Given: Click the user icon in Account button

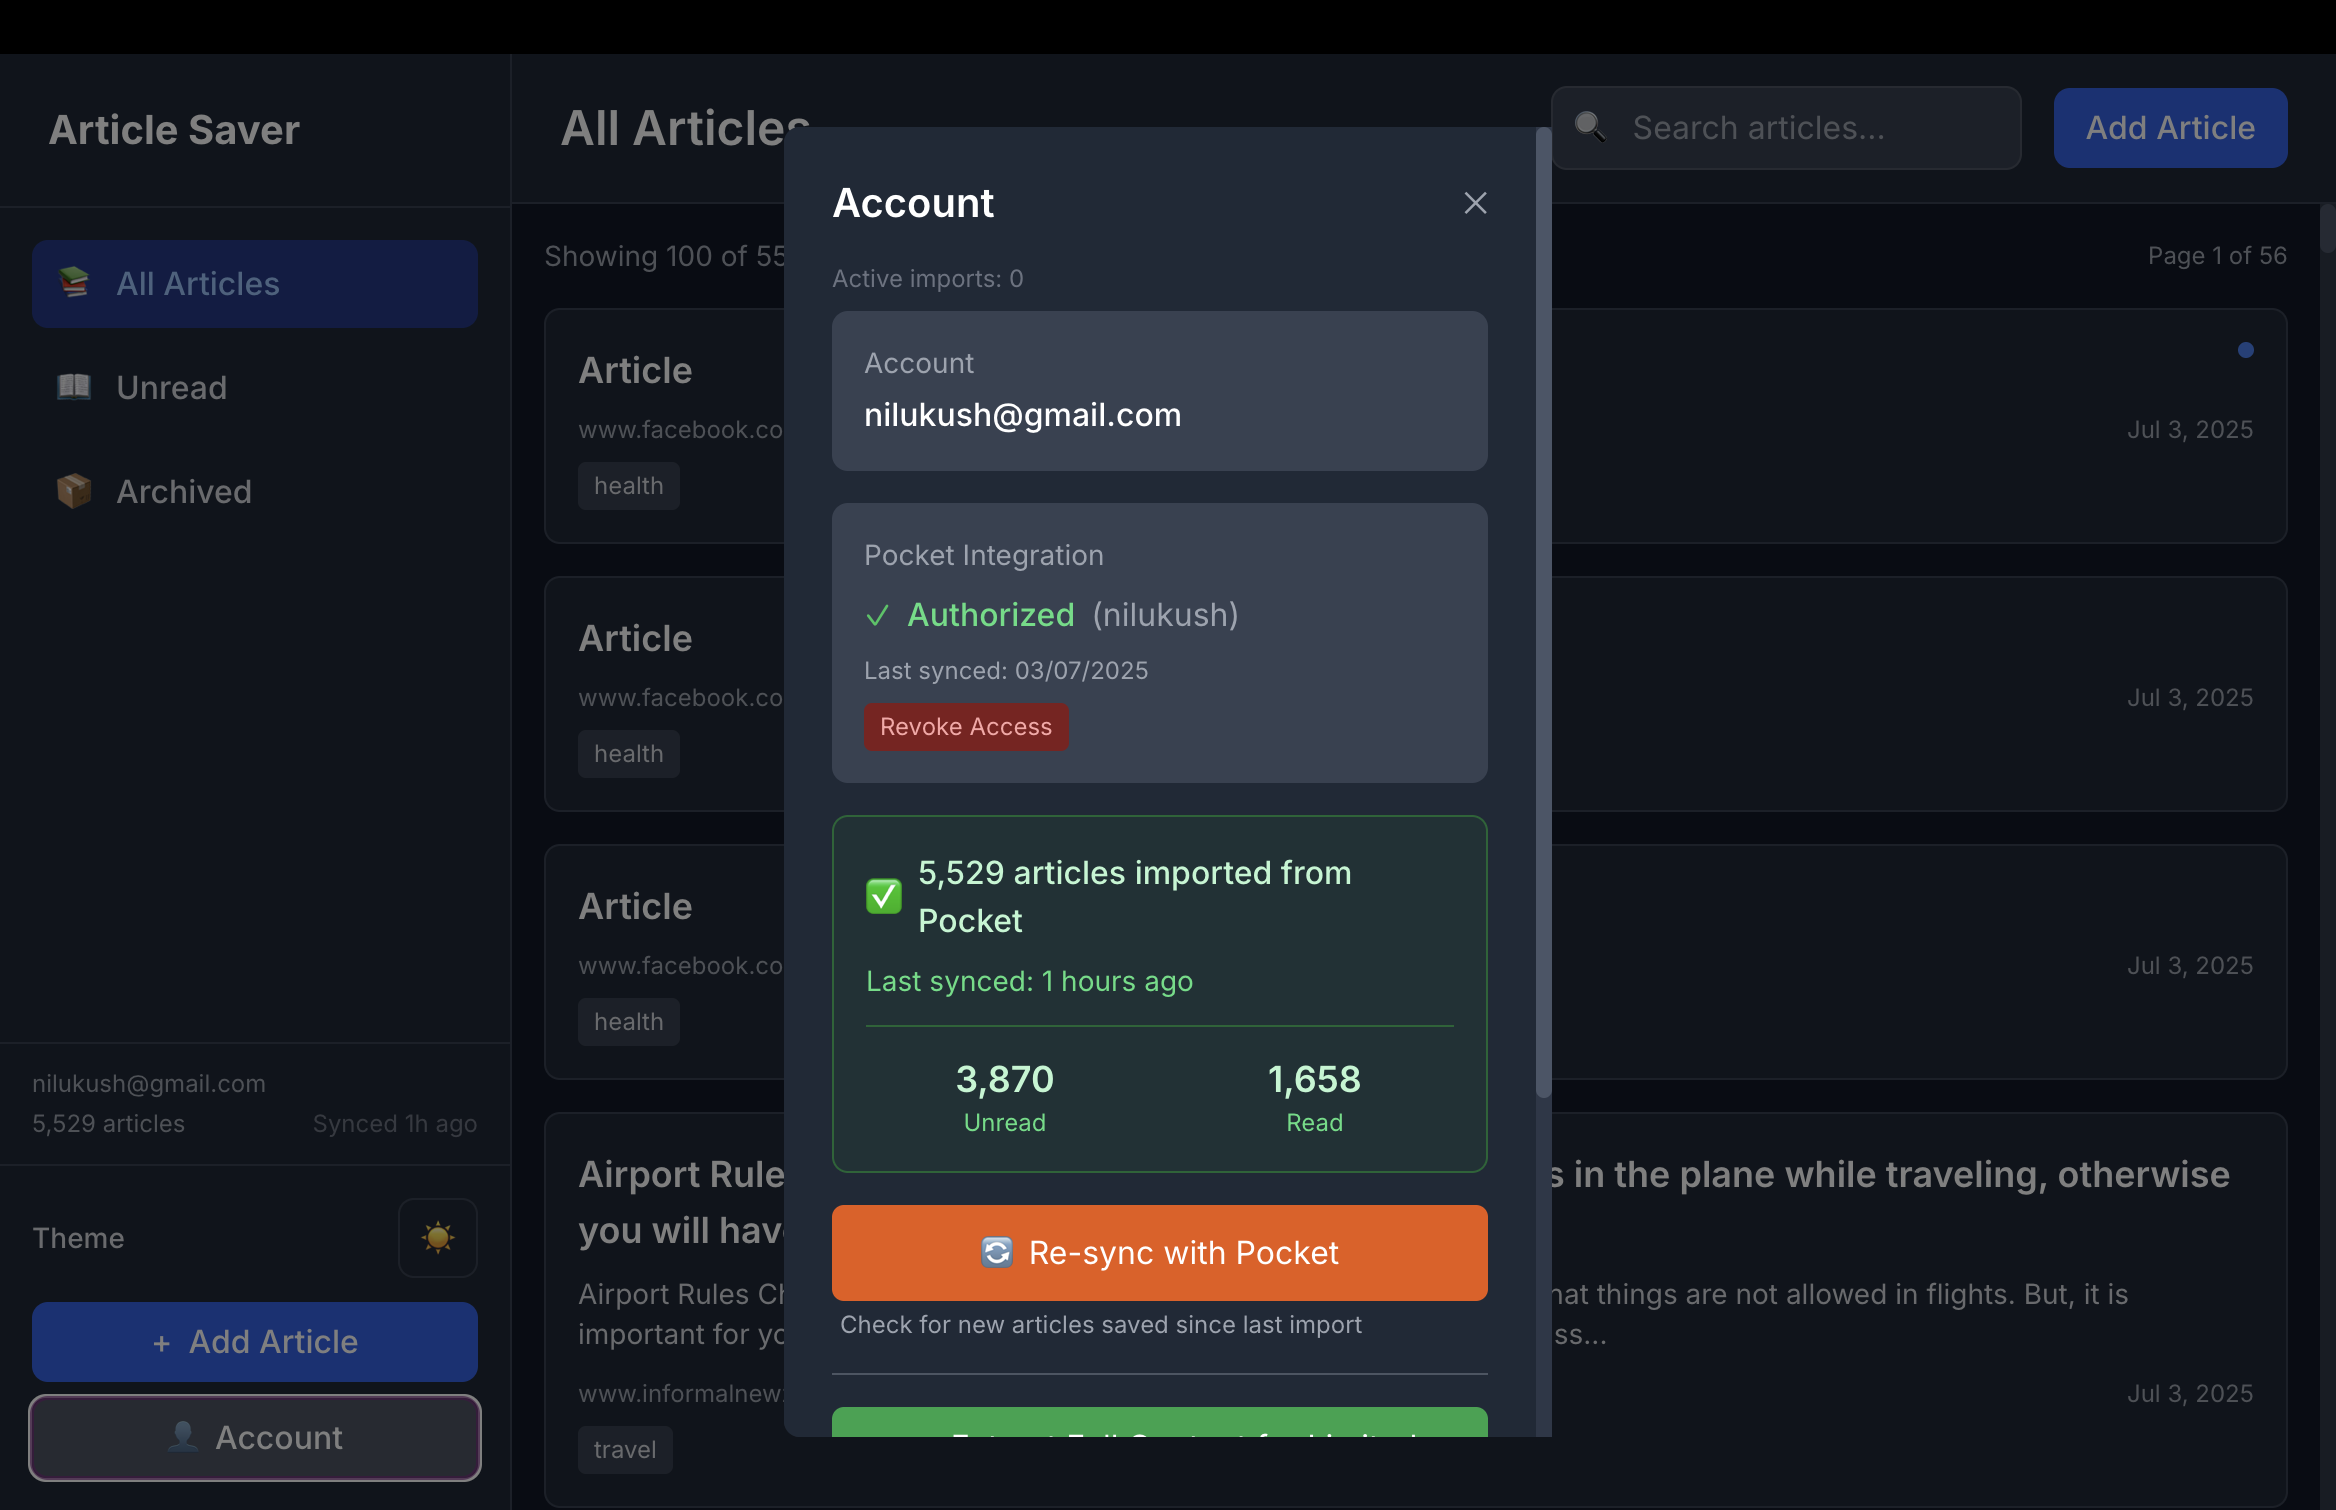Looking at the screenshot, I should pos(182,1437).
